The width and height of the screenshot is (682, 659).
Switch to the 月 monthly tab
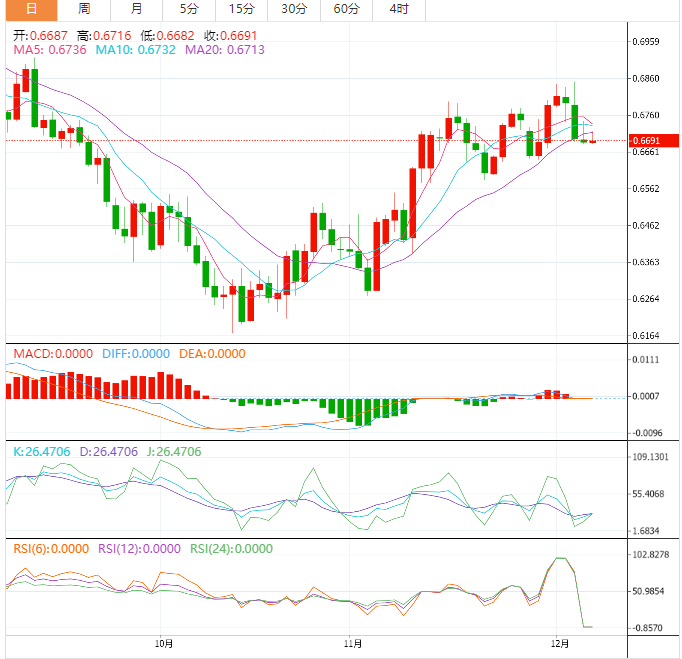tap(137, 10)
